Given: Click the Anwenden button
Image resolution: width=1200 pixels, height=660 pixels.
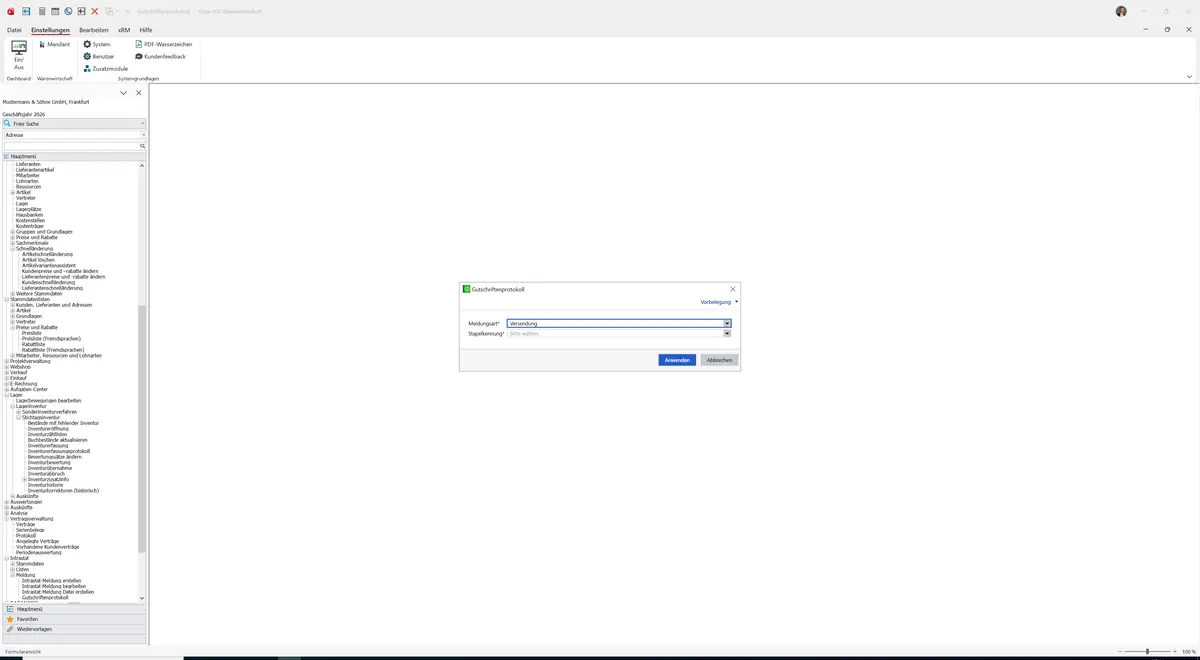Looking at the screenshot, I should coord(677,360).
